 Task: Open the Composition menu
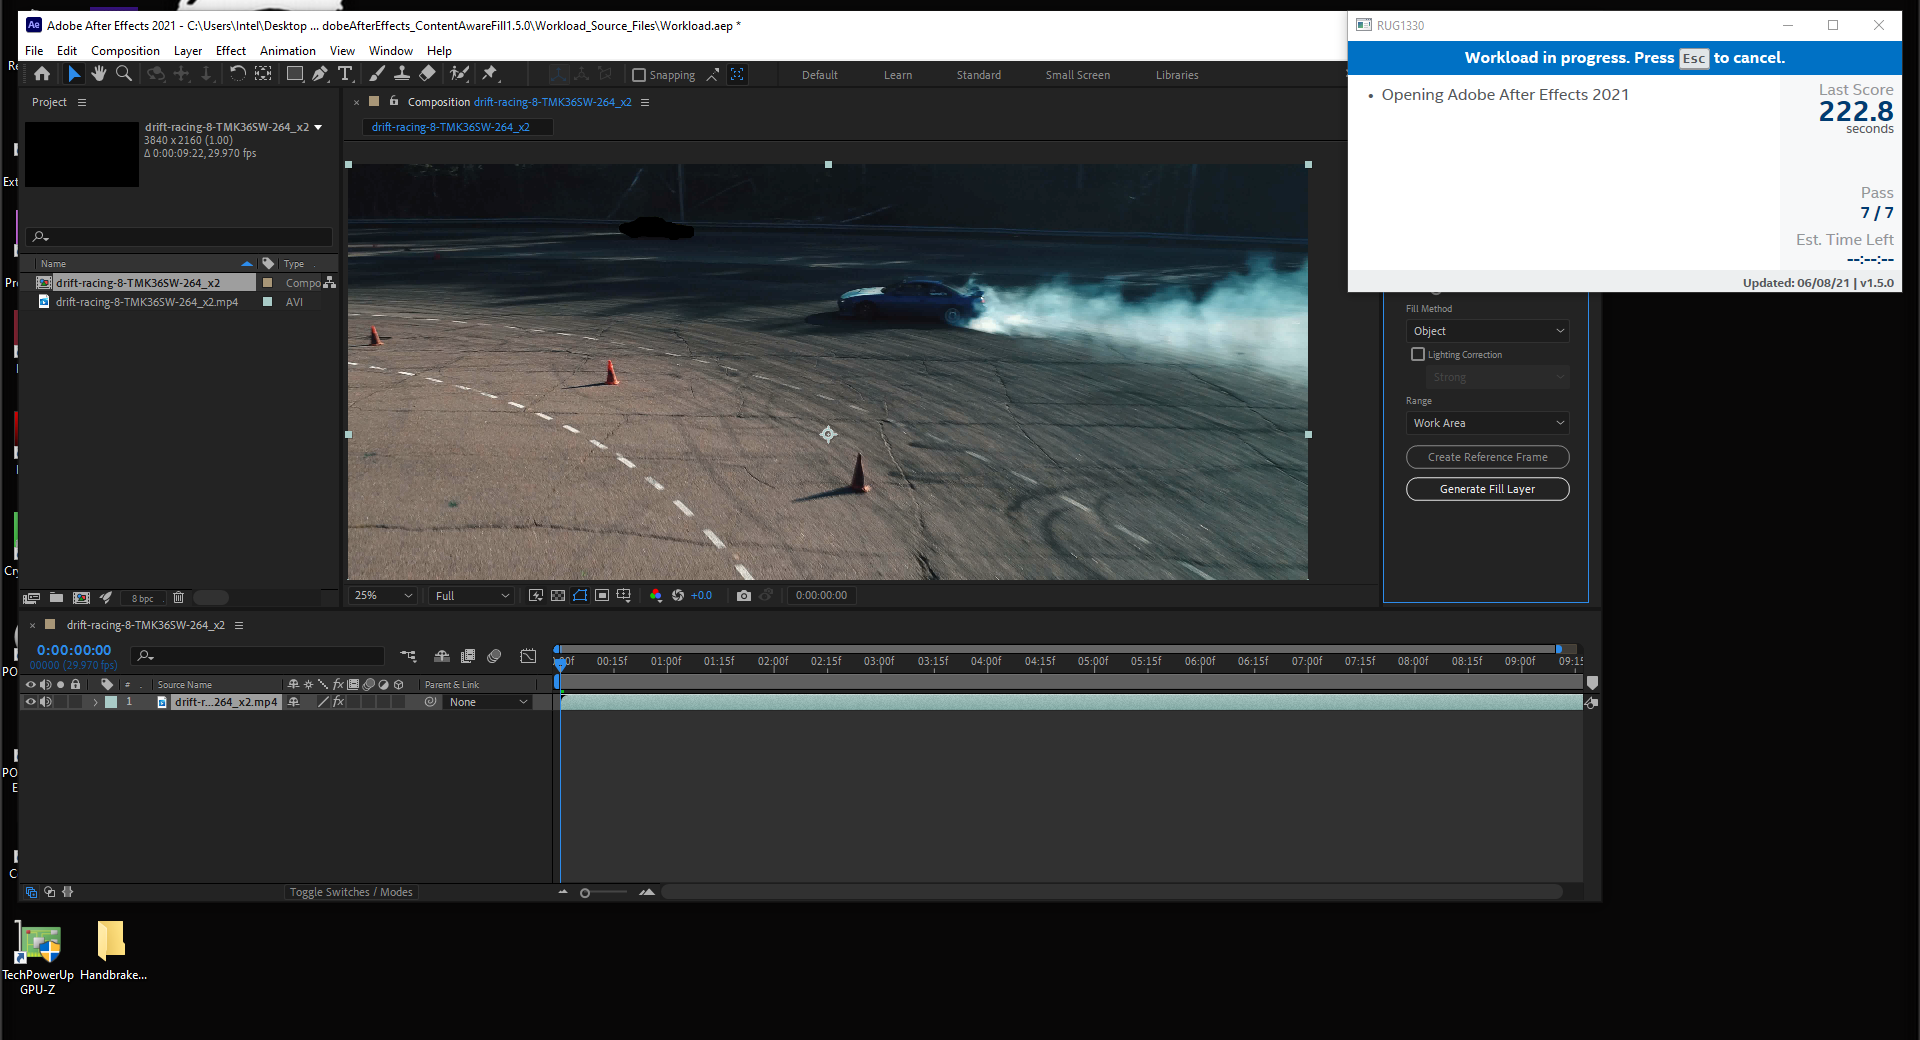125,51
